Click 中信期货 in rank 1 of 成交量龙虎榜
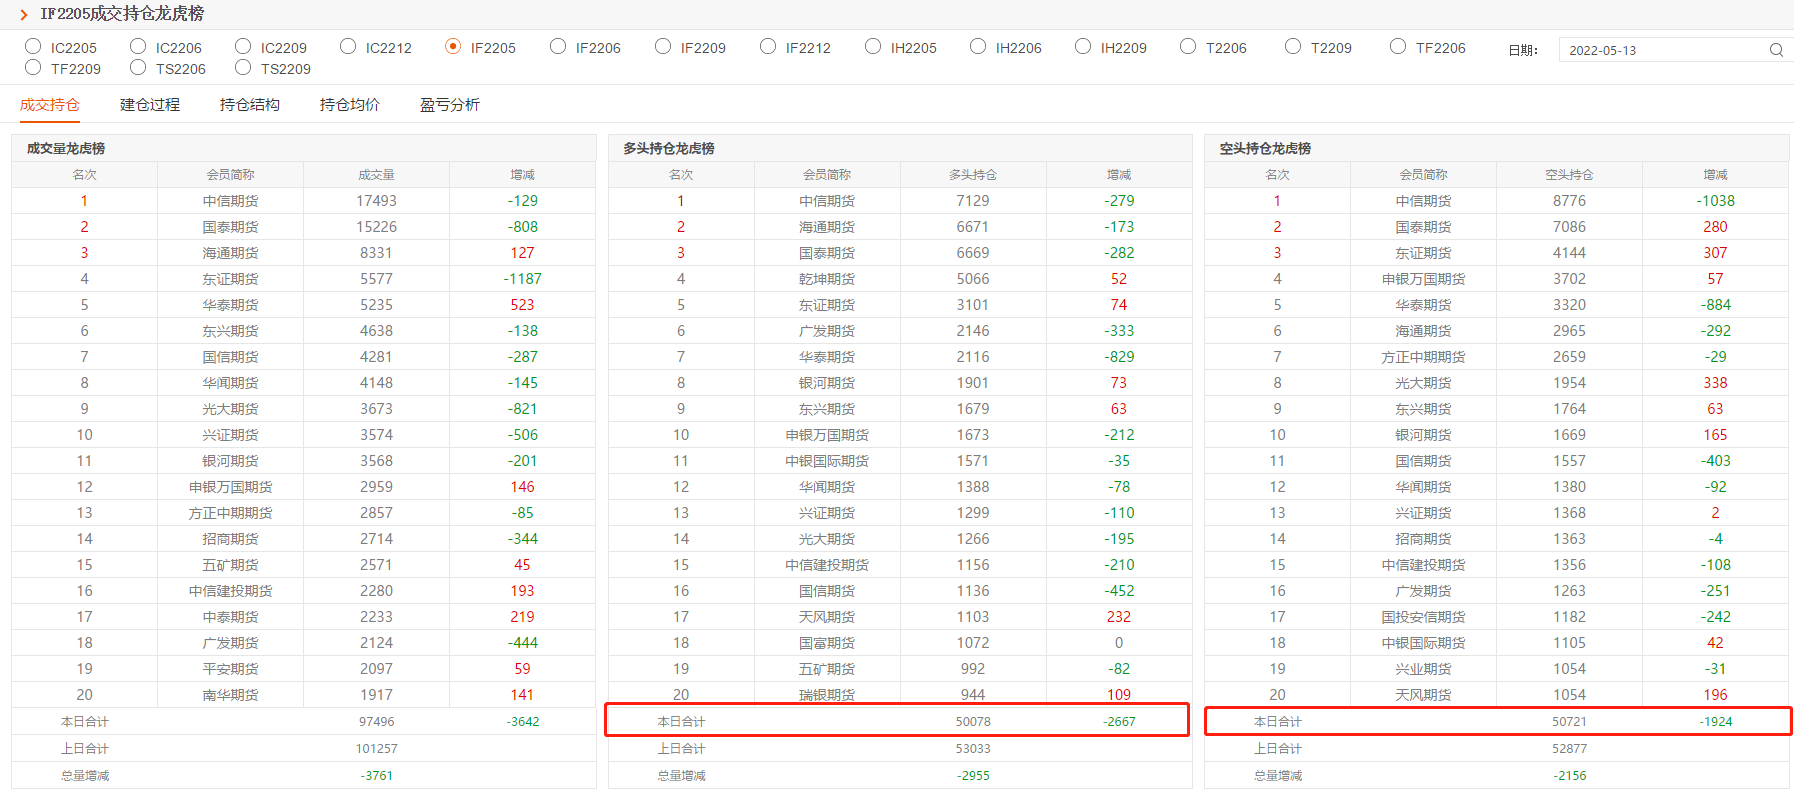The height and width of the screenshot is (793, 1794). 231,201
